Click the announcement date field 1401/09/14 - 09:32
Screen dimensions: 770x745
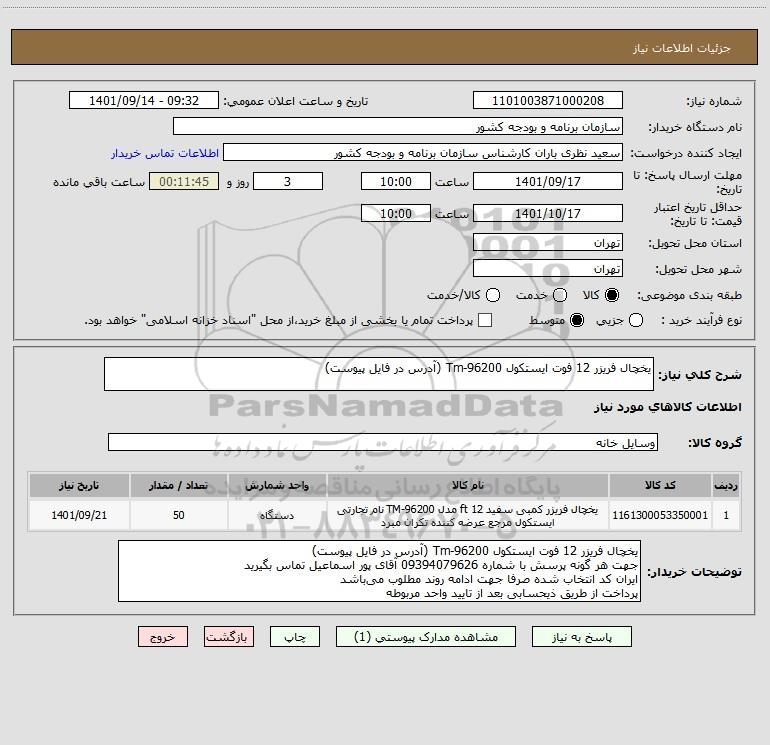pyautogui.click(x=144, y=100)
